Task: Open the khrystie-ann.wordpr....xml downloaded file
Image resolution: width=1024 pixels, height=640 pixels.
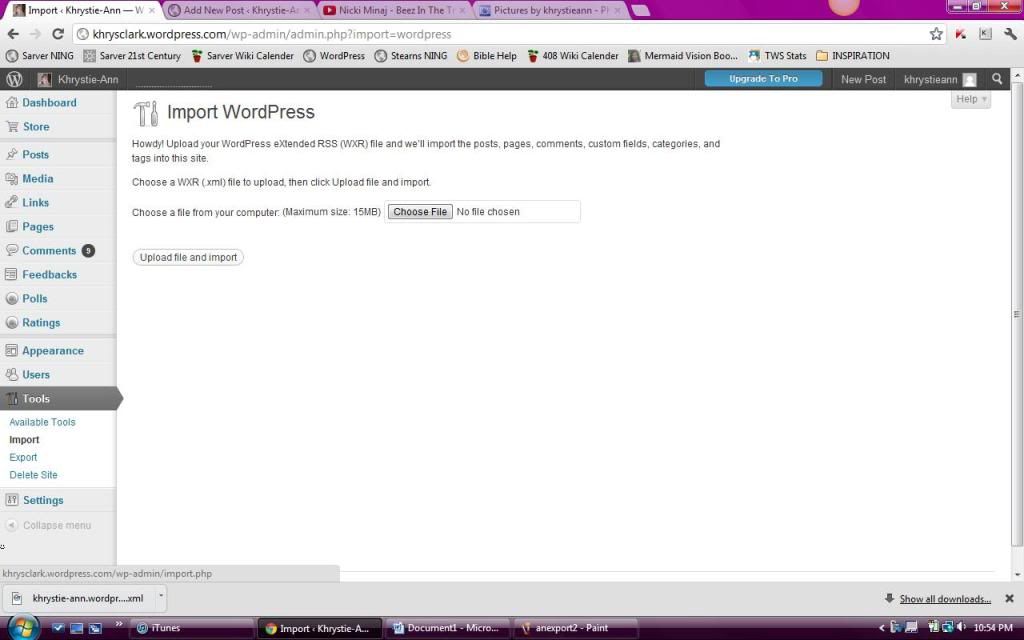Action: 82,598
